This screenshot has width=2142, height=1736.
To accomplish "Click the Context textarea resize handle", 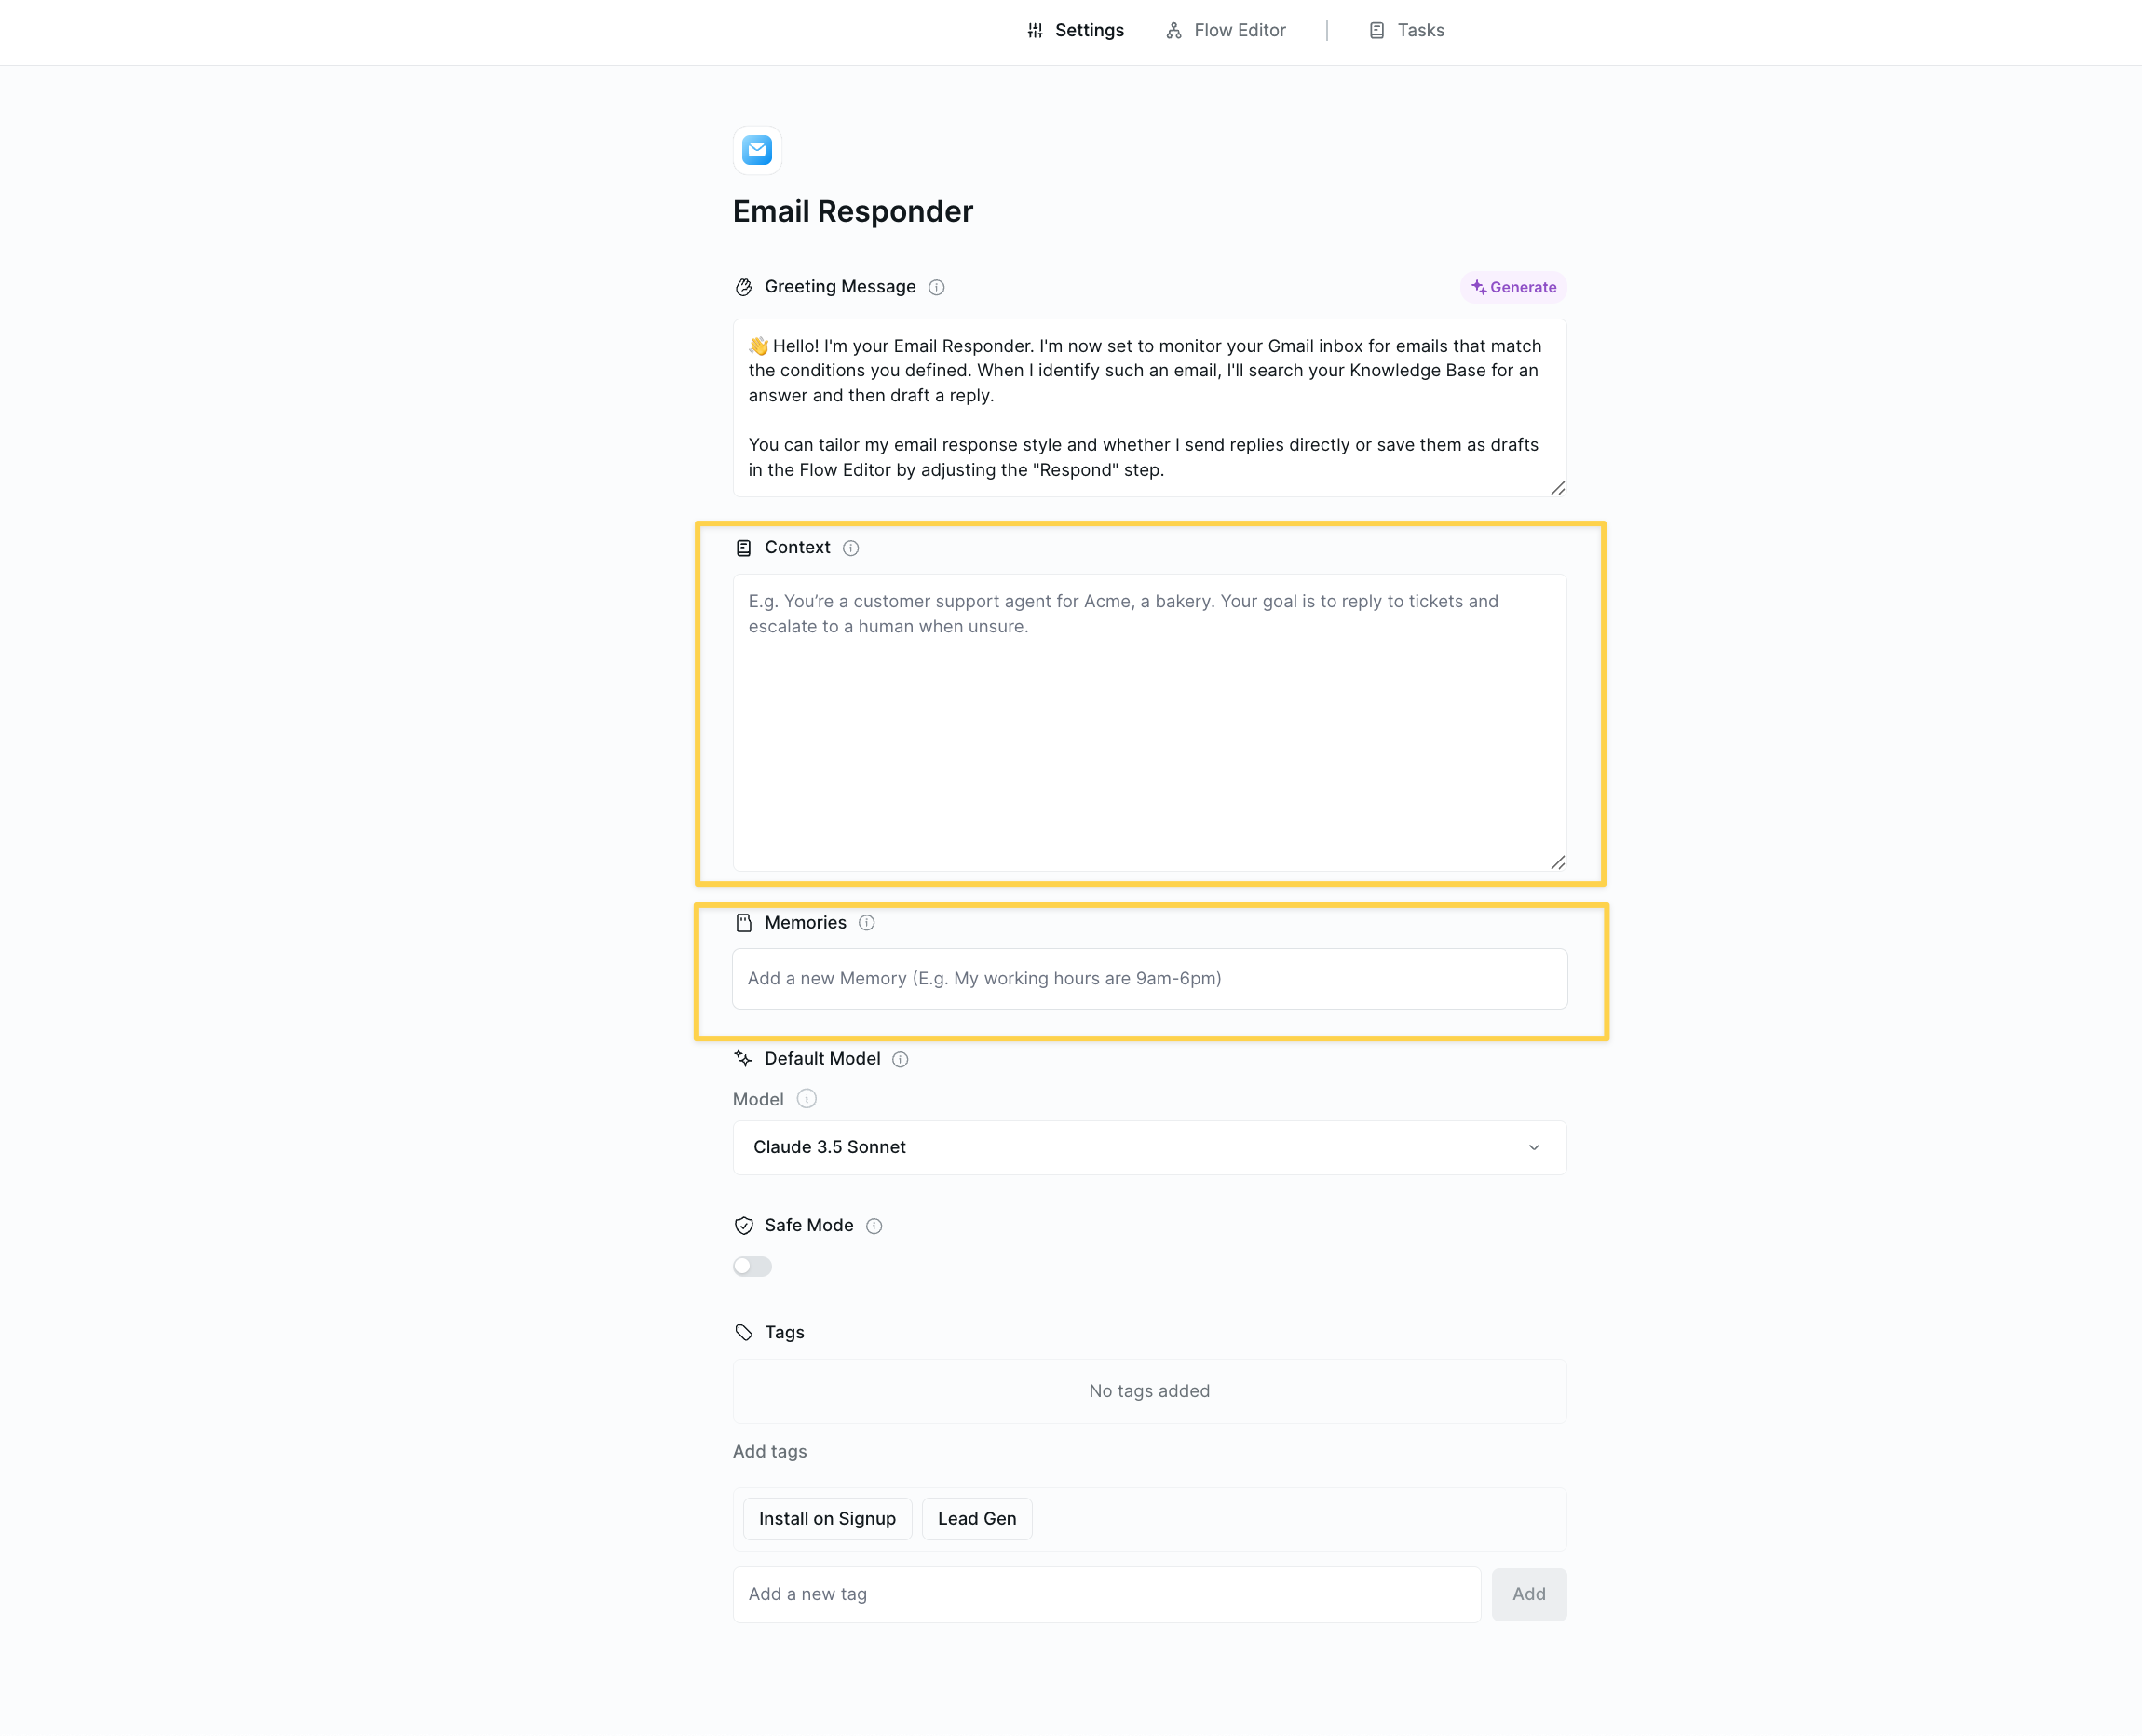I will 1557,862.
